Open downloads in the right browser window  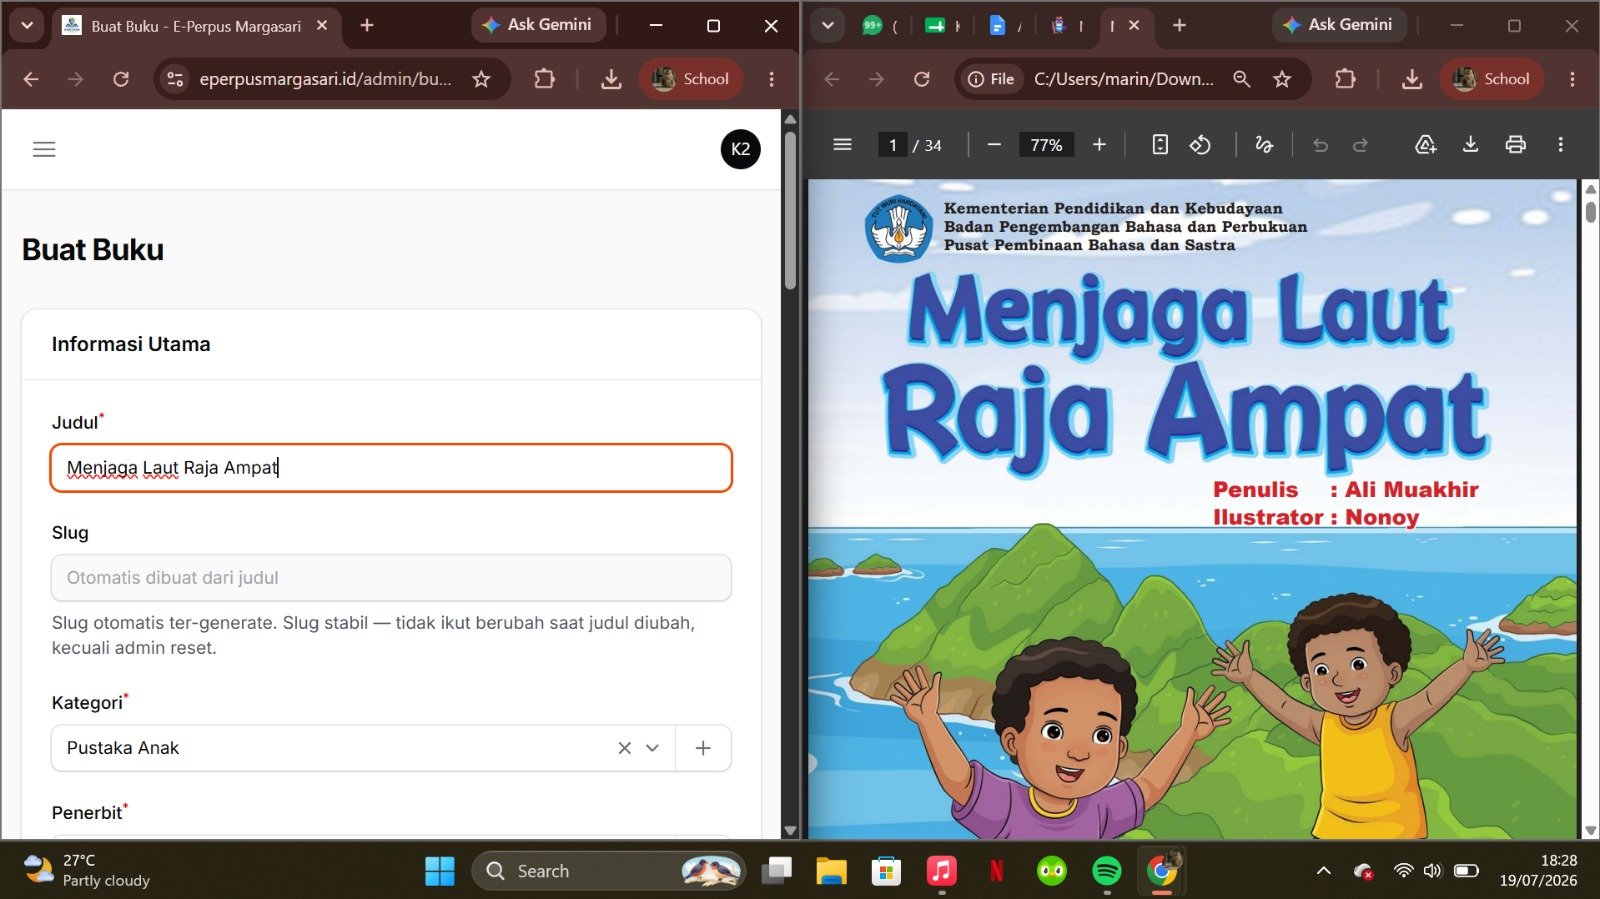(x=1412, y=79)
